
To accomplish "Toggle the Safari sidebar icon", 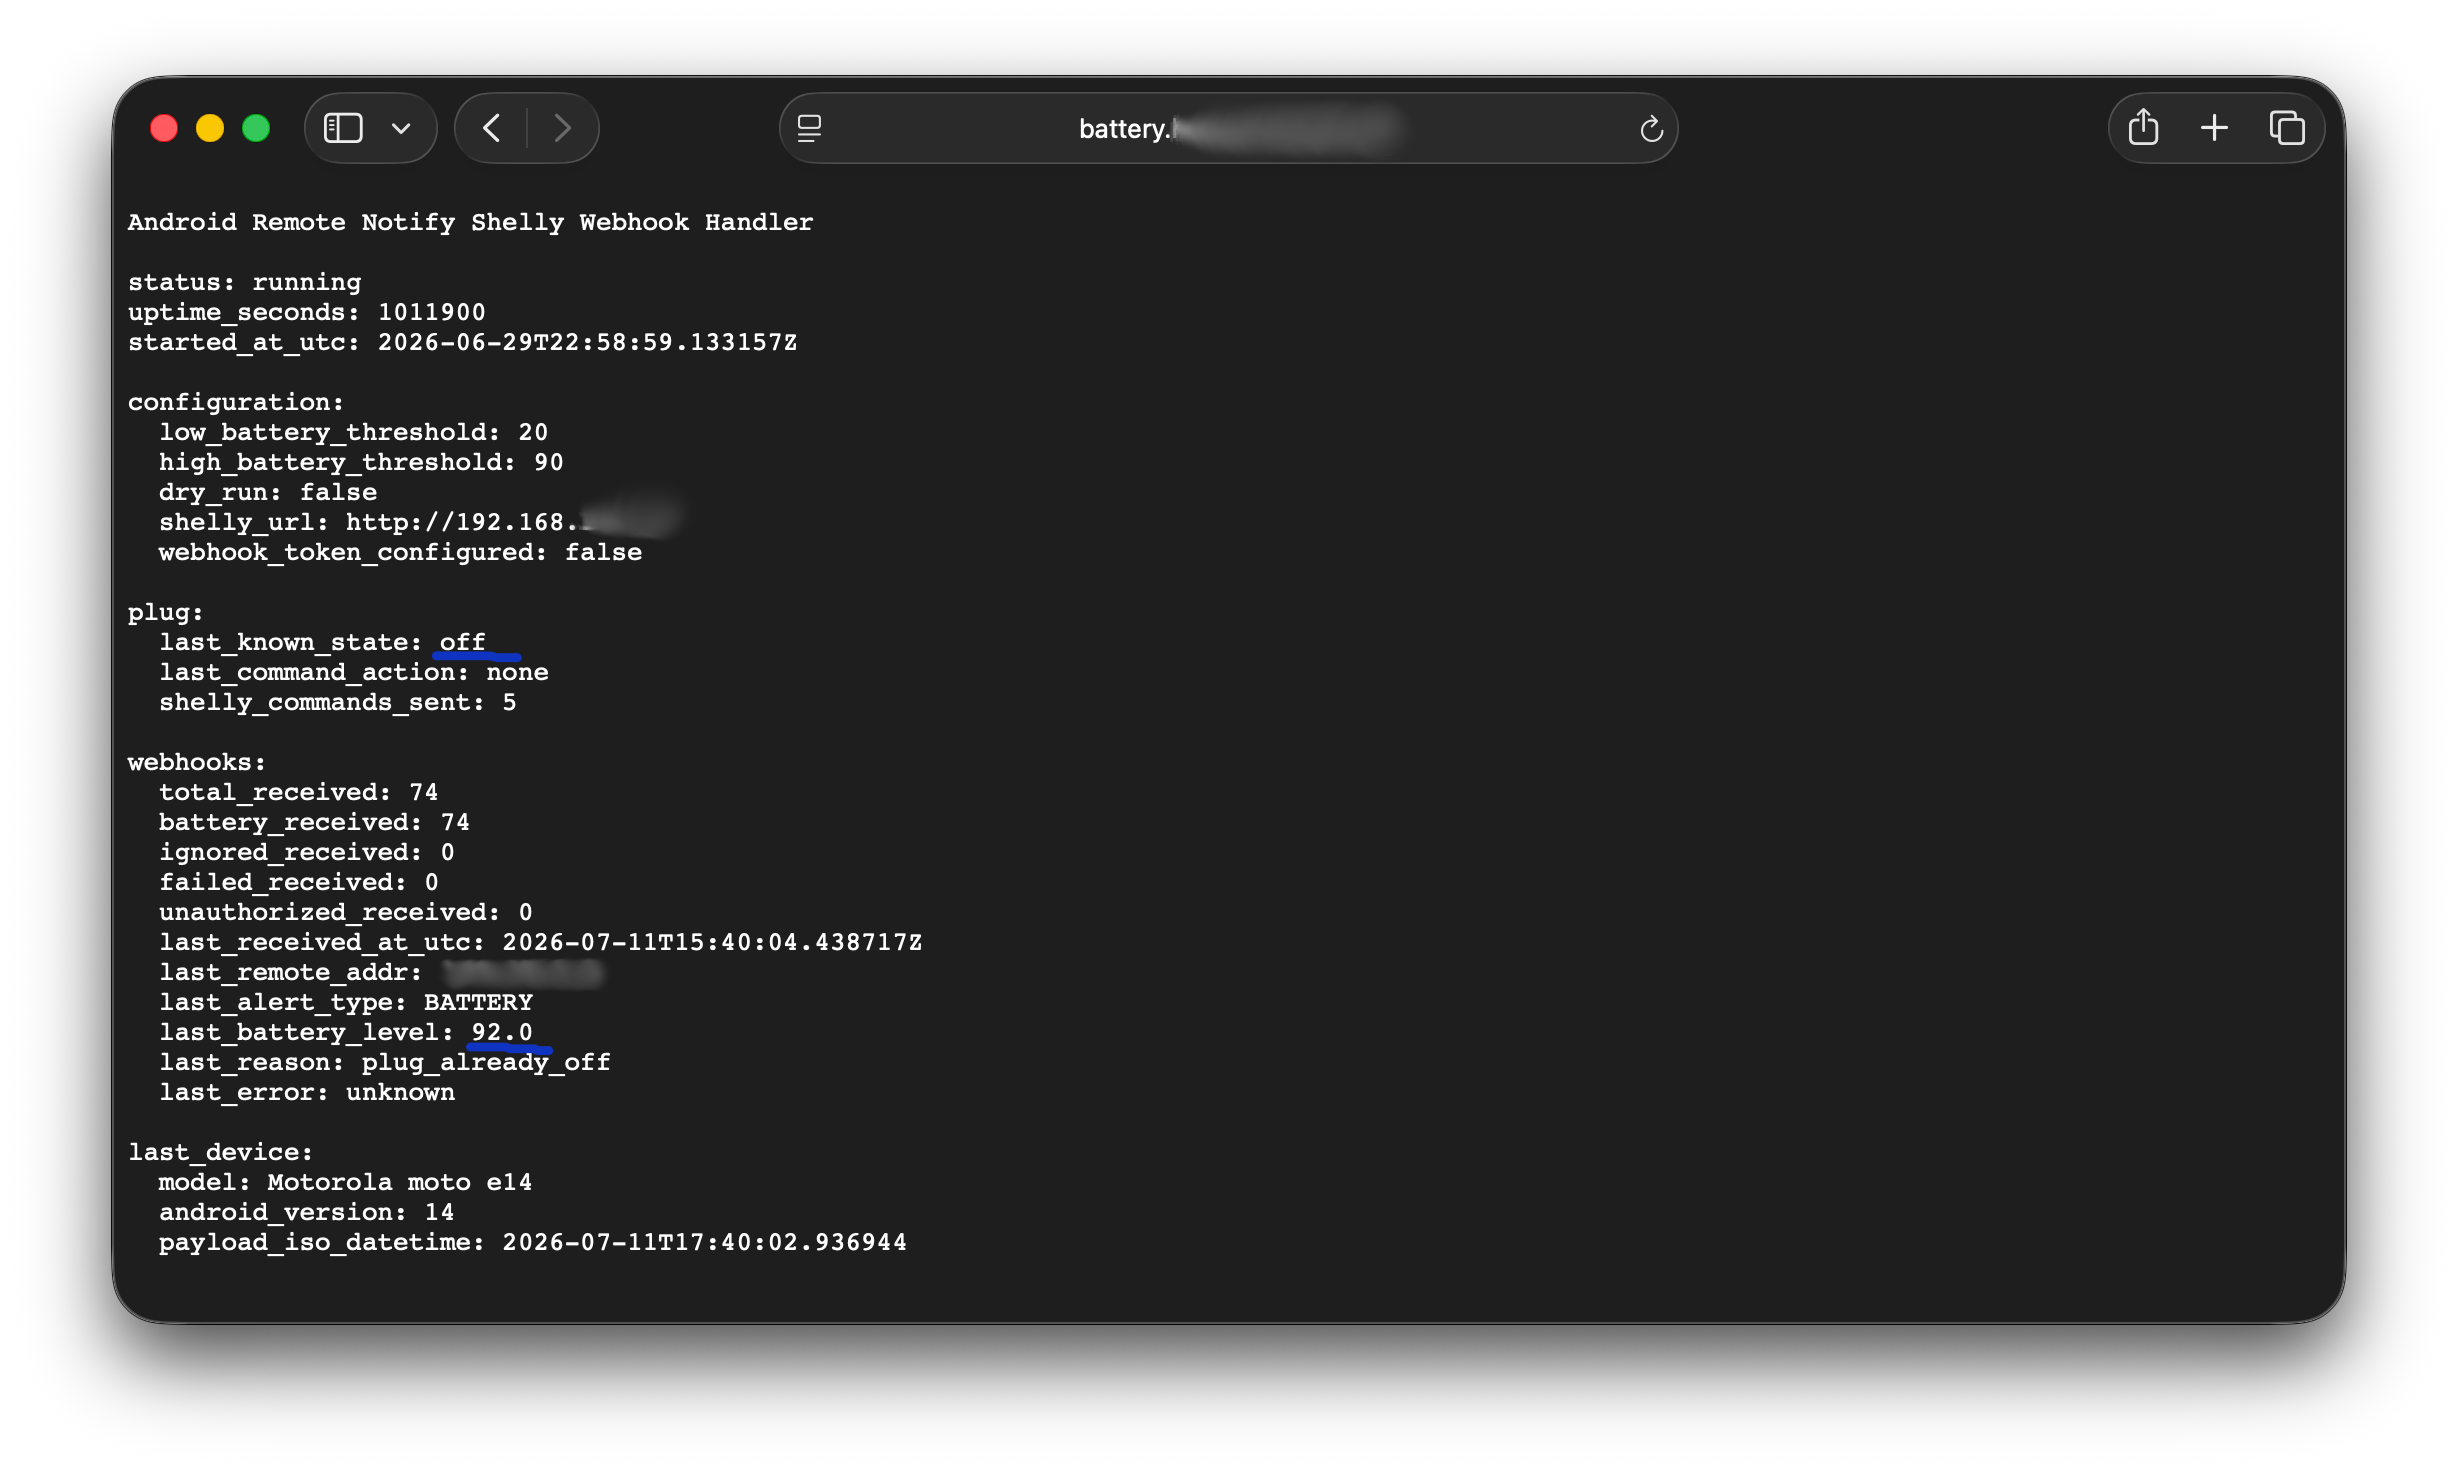I will [343, 128].
